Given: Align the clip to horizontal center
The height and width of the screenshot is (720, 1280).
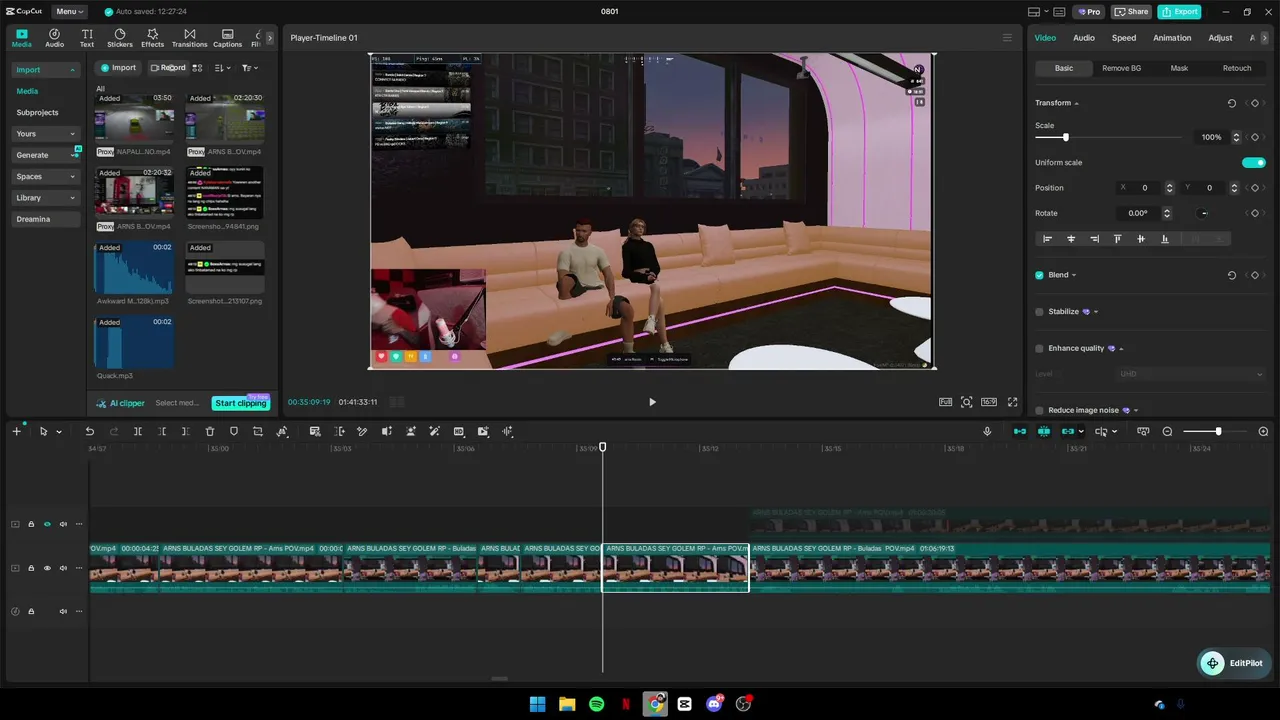Looking at the screenshot, I should click(x=1071, y=239).
